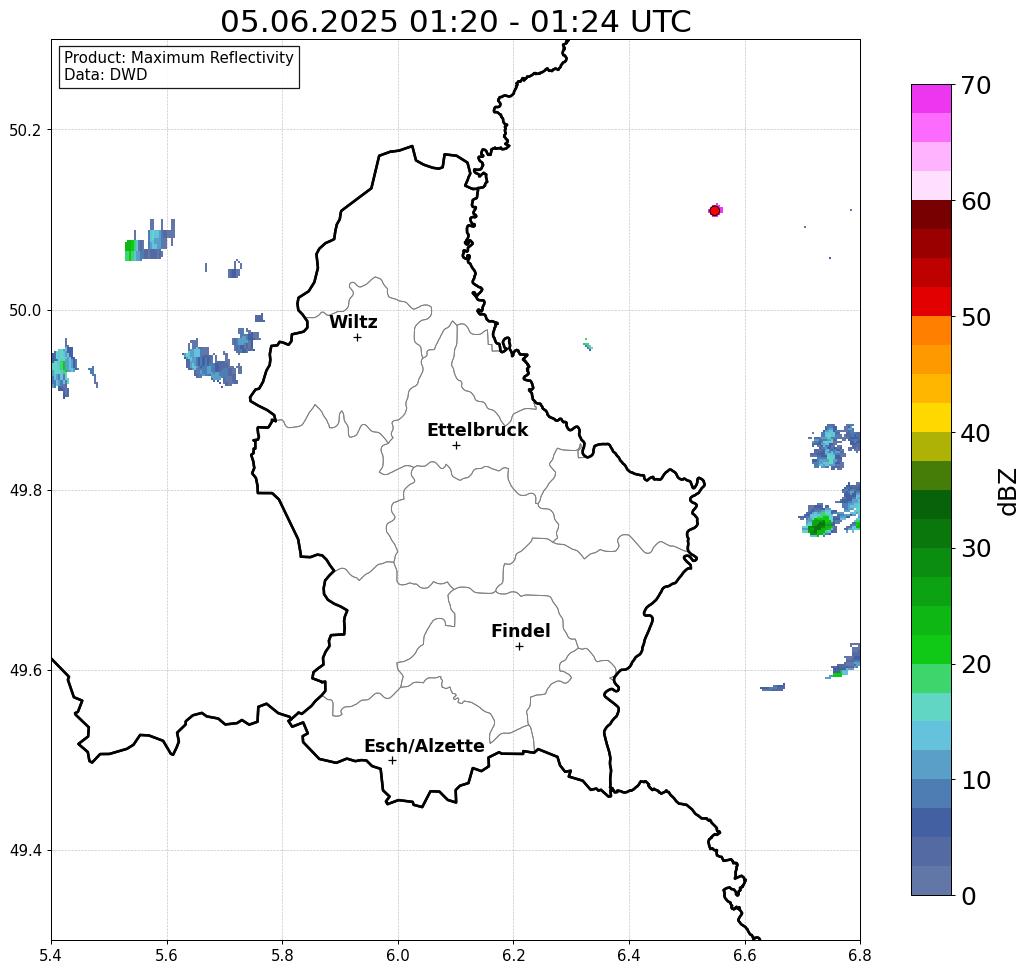This screenshot has width=1029, height=973.
Task: Click the 70 label on the colorbar
Action: pyautogui.click(x=975, y=85)
